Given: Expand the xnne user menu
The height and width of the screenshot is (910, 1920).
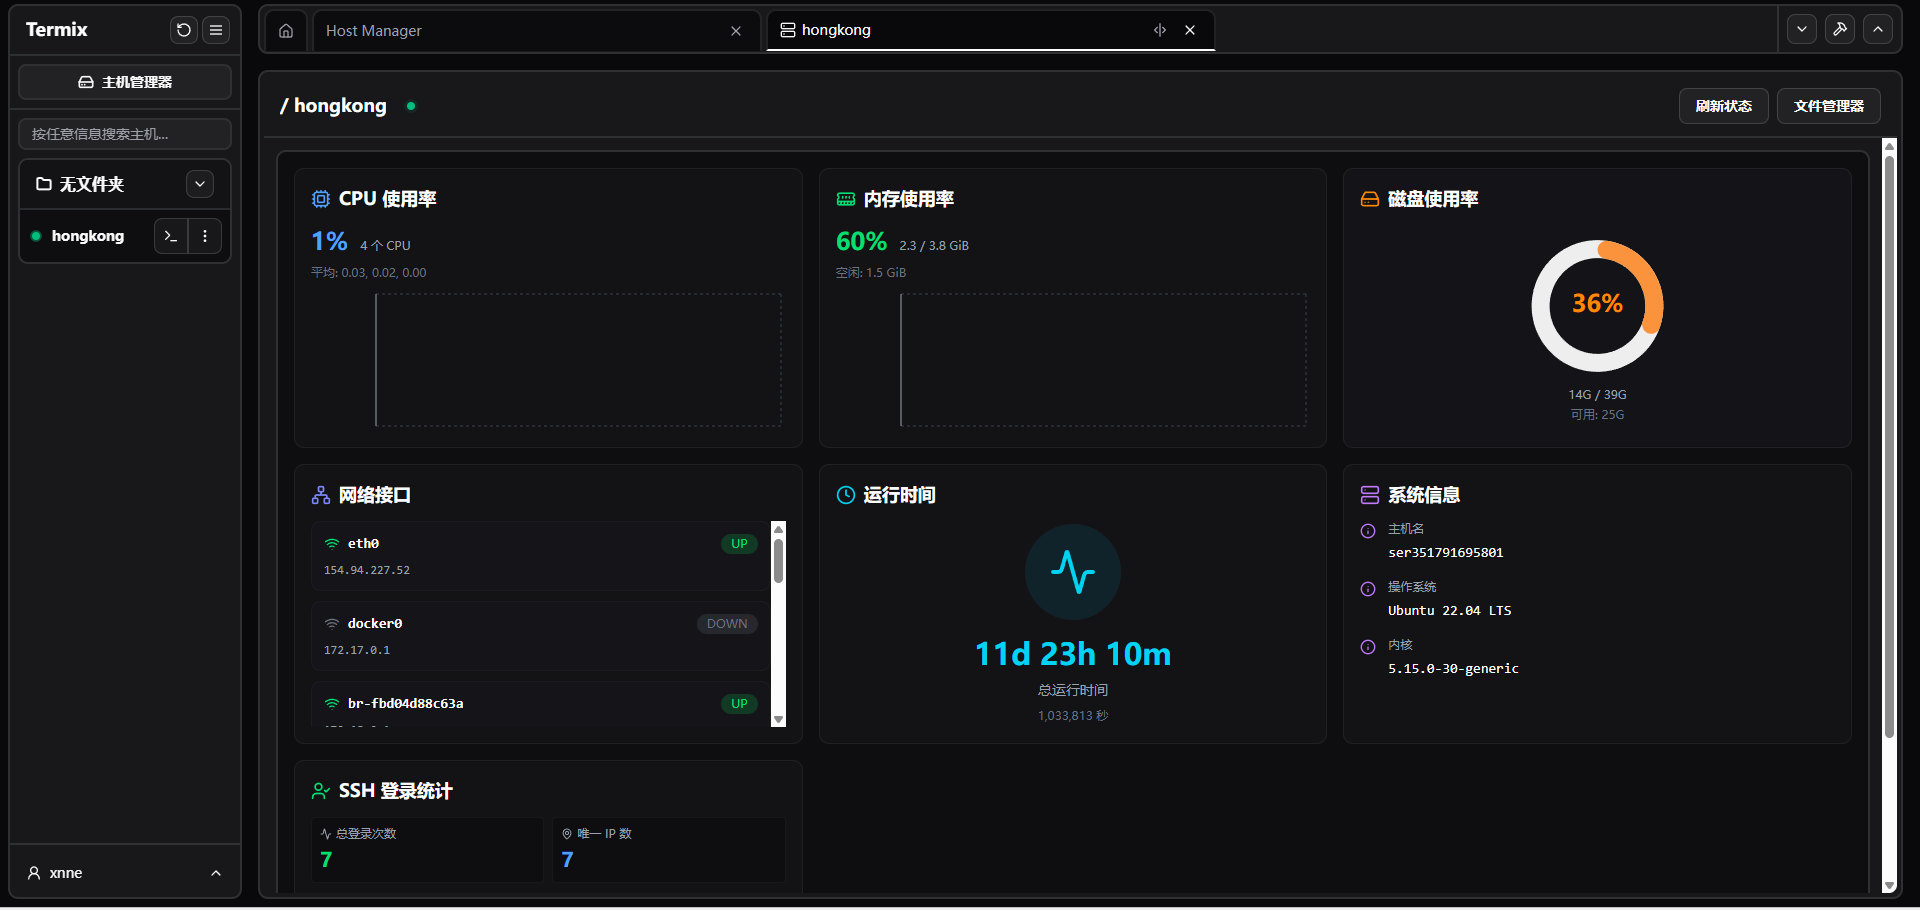Looking at the screenshot, I should [216, 873].
